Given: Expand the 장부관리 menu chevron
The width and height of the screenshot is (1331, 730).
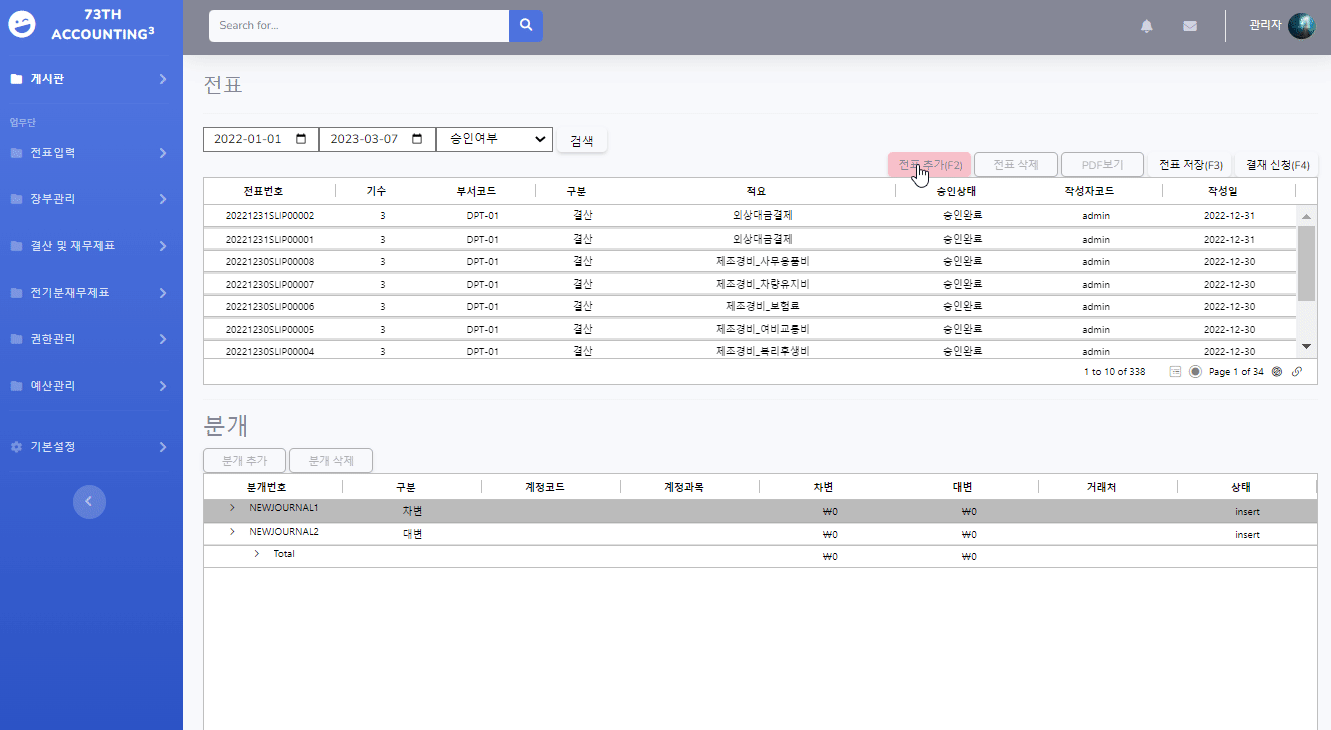Looking at the screenshot, I should [x=163, y=199].
